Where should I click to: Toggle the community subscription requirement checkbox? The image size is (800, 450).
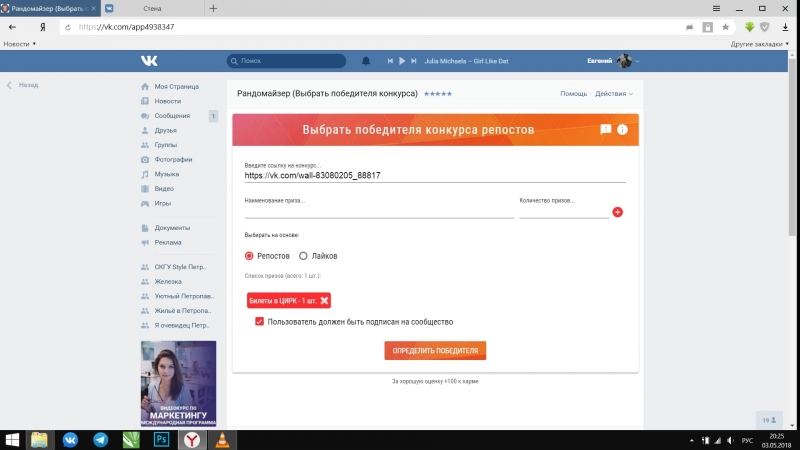(259, 321)
